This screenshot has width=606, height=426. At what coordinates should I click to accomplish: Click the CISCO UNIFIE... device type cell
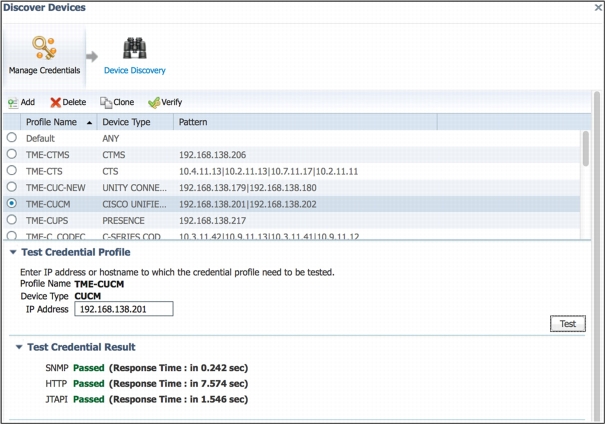coord(134,204)
